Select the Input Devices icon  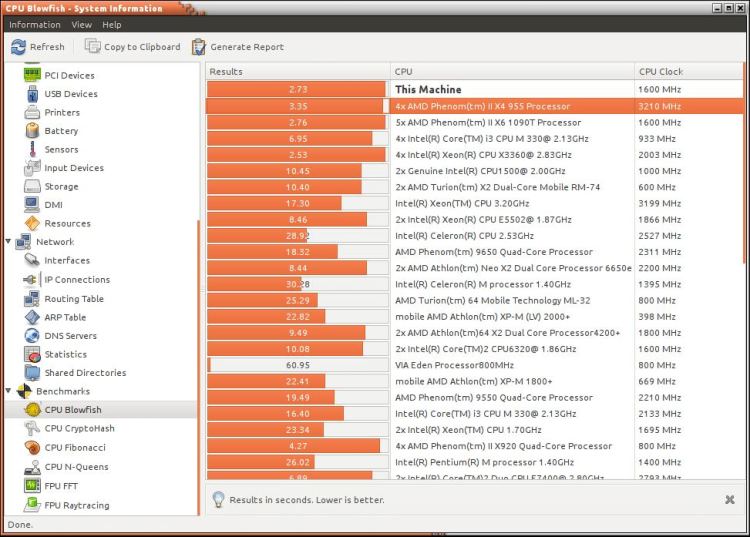click(32, 168)
